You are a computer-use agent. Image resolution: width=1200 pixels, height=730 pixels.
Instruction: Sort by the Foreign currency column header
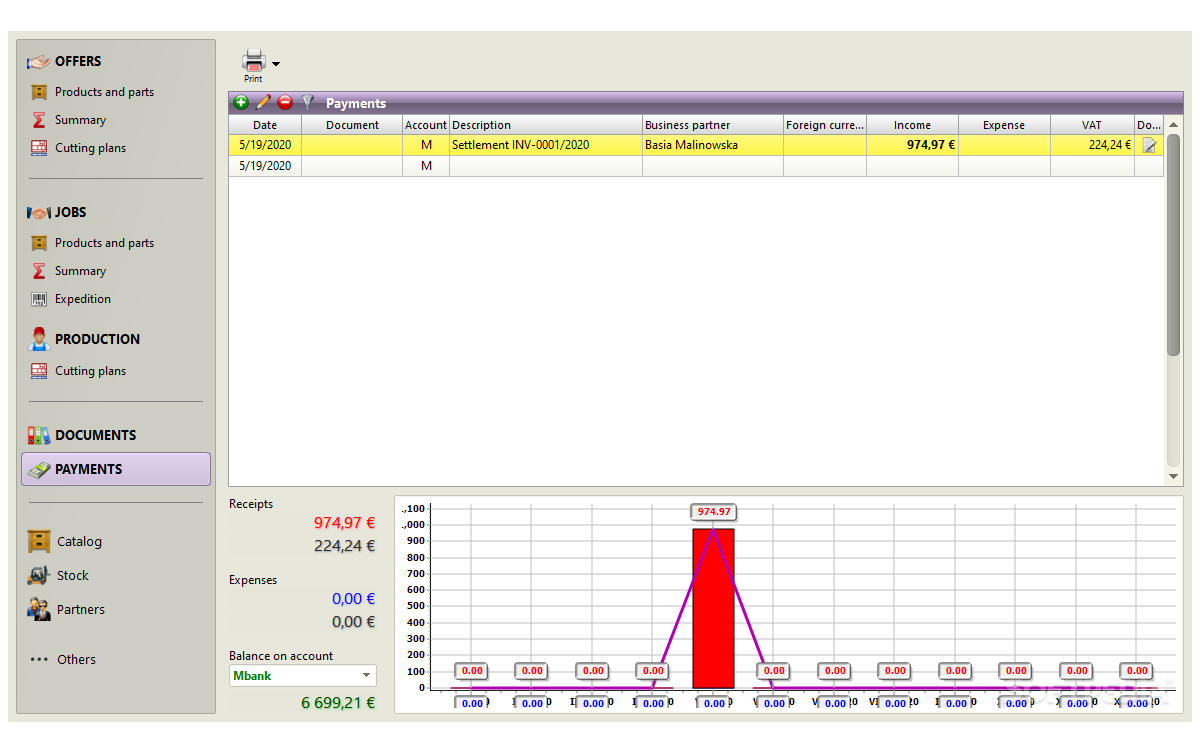(825, 125)
